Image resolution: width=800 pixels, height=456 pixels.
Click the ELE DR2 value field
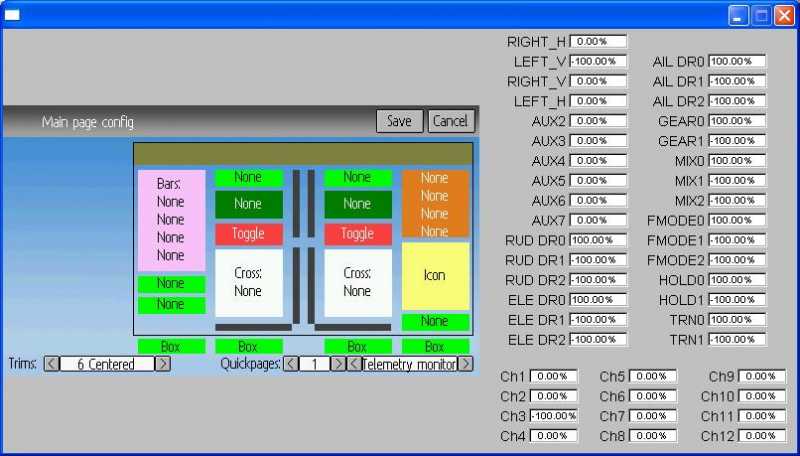[x=598, y=340]
